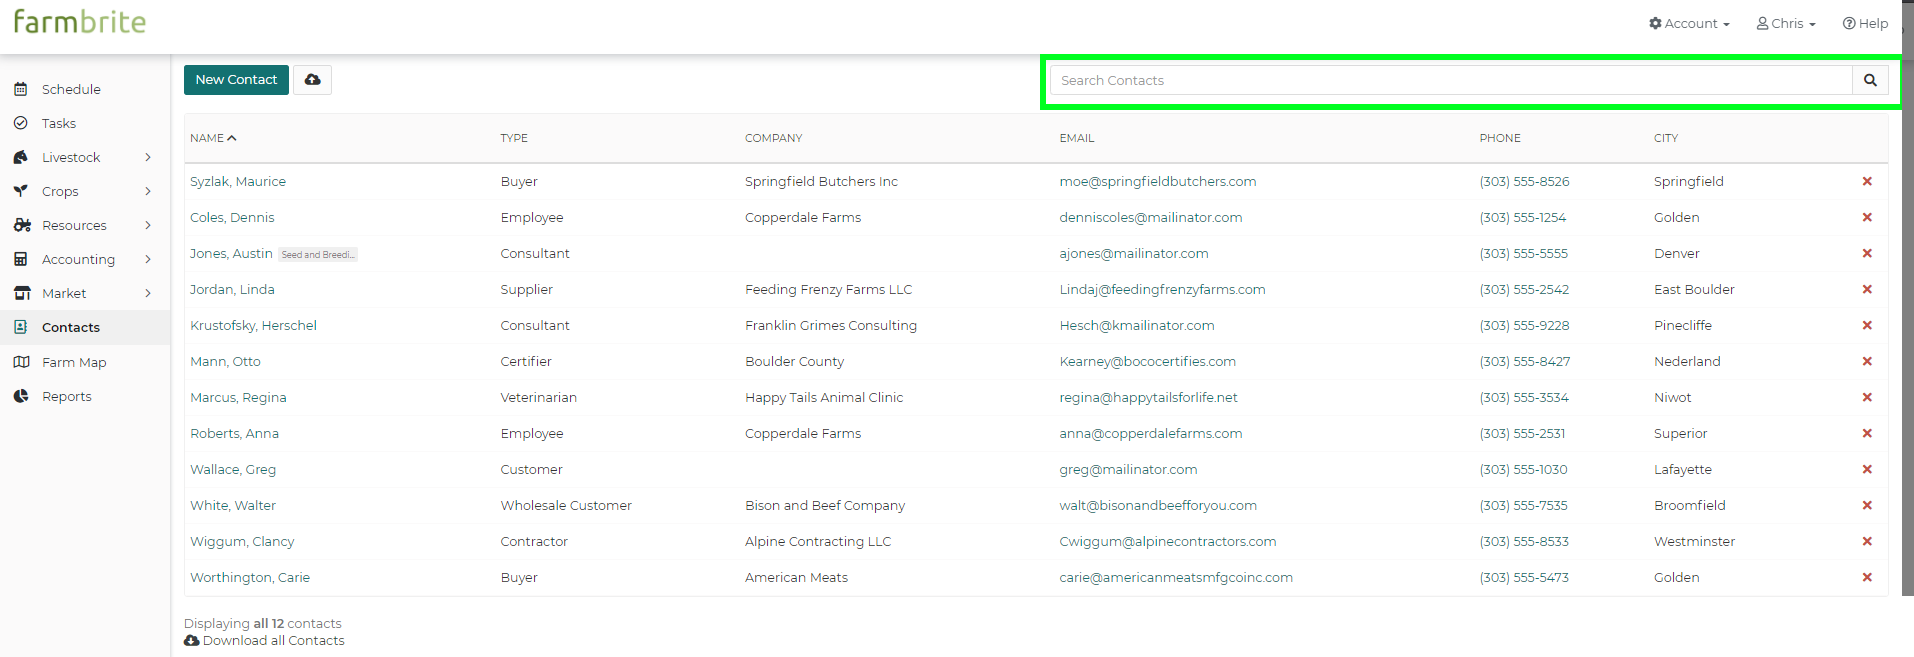Viewport: 1914px width, 657px height.
Task: Click in the Search Contacts field
Action: click(1451, 80)
